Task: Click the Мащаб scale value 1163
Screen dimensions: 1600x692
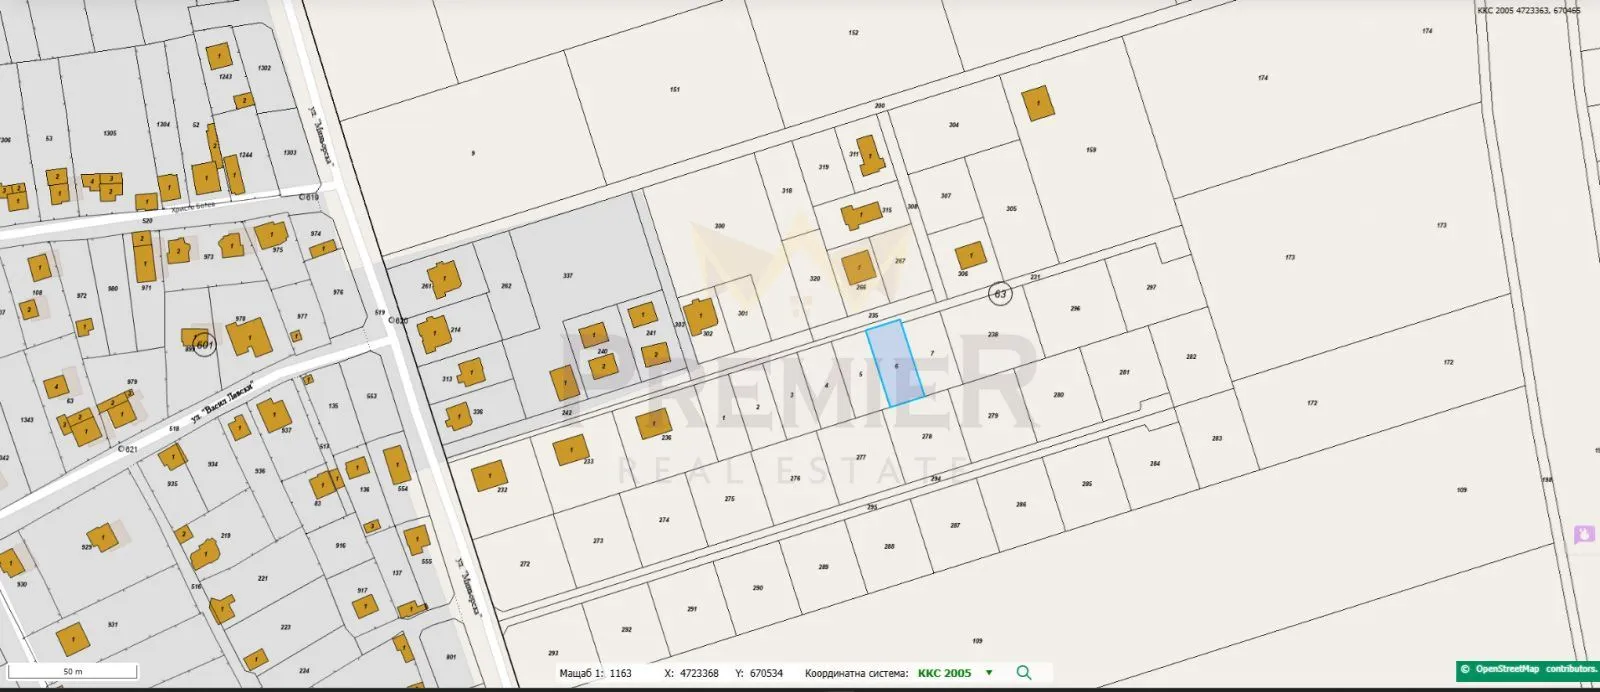Action: 620,673
